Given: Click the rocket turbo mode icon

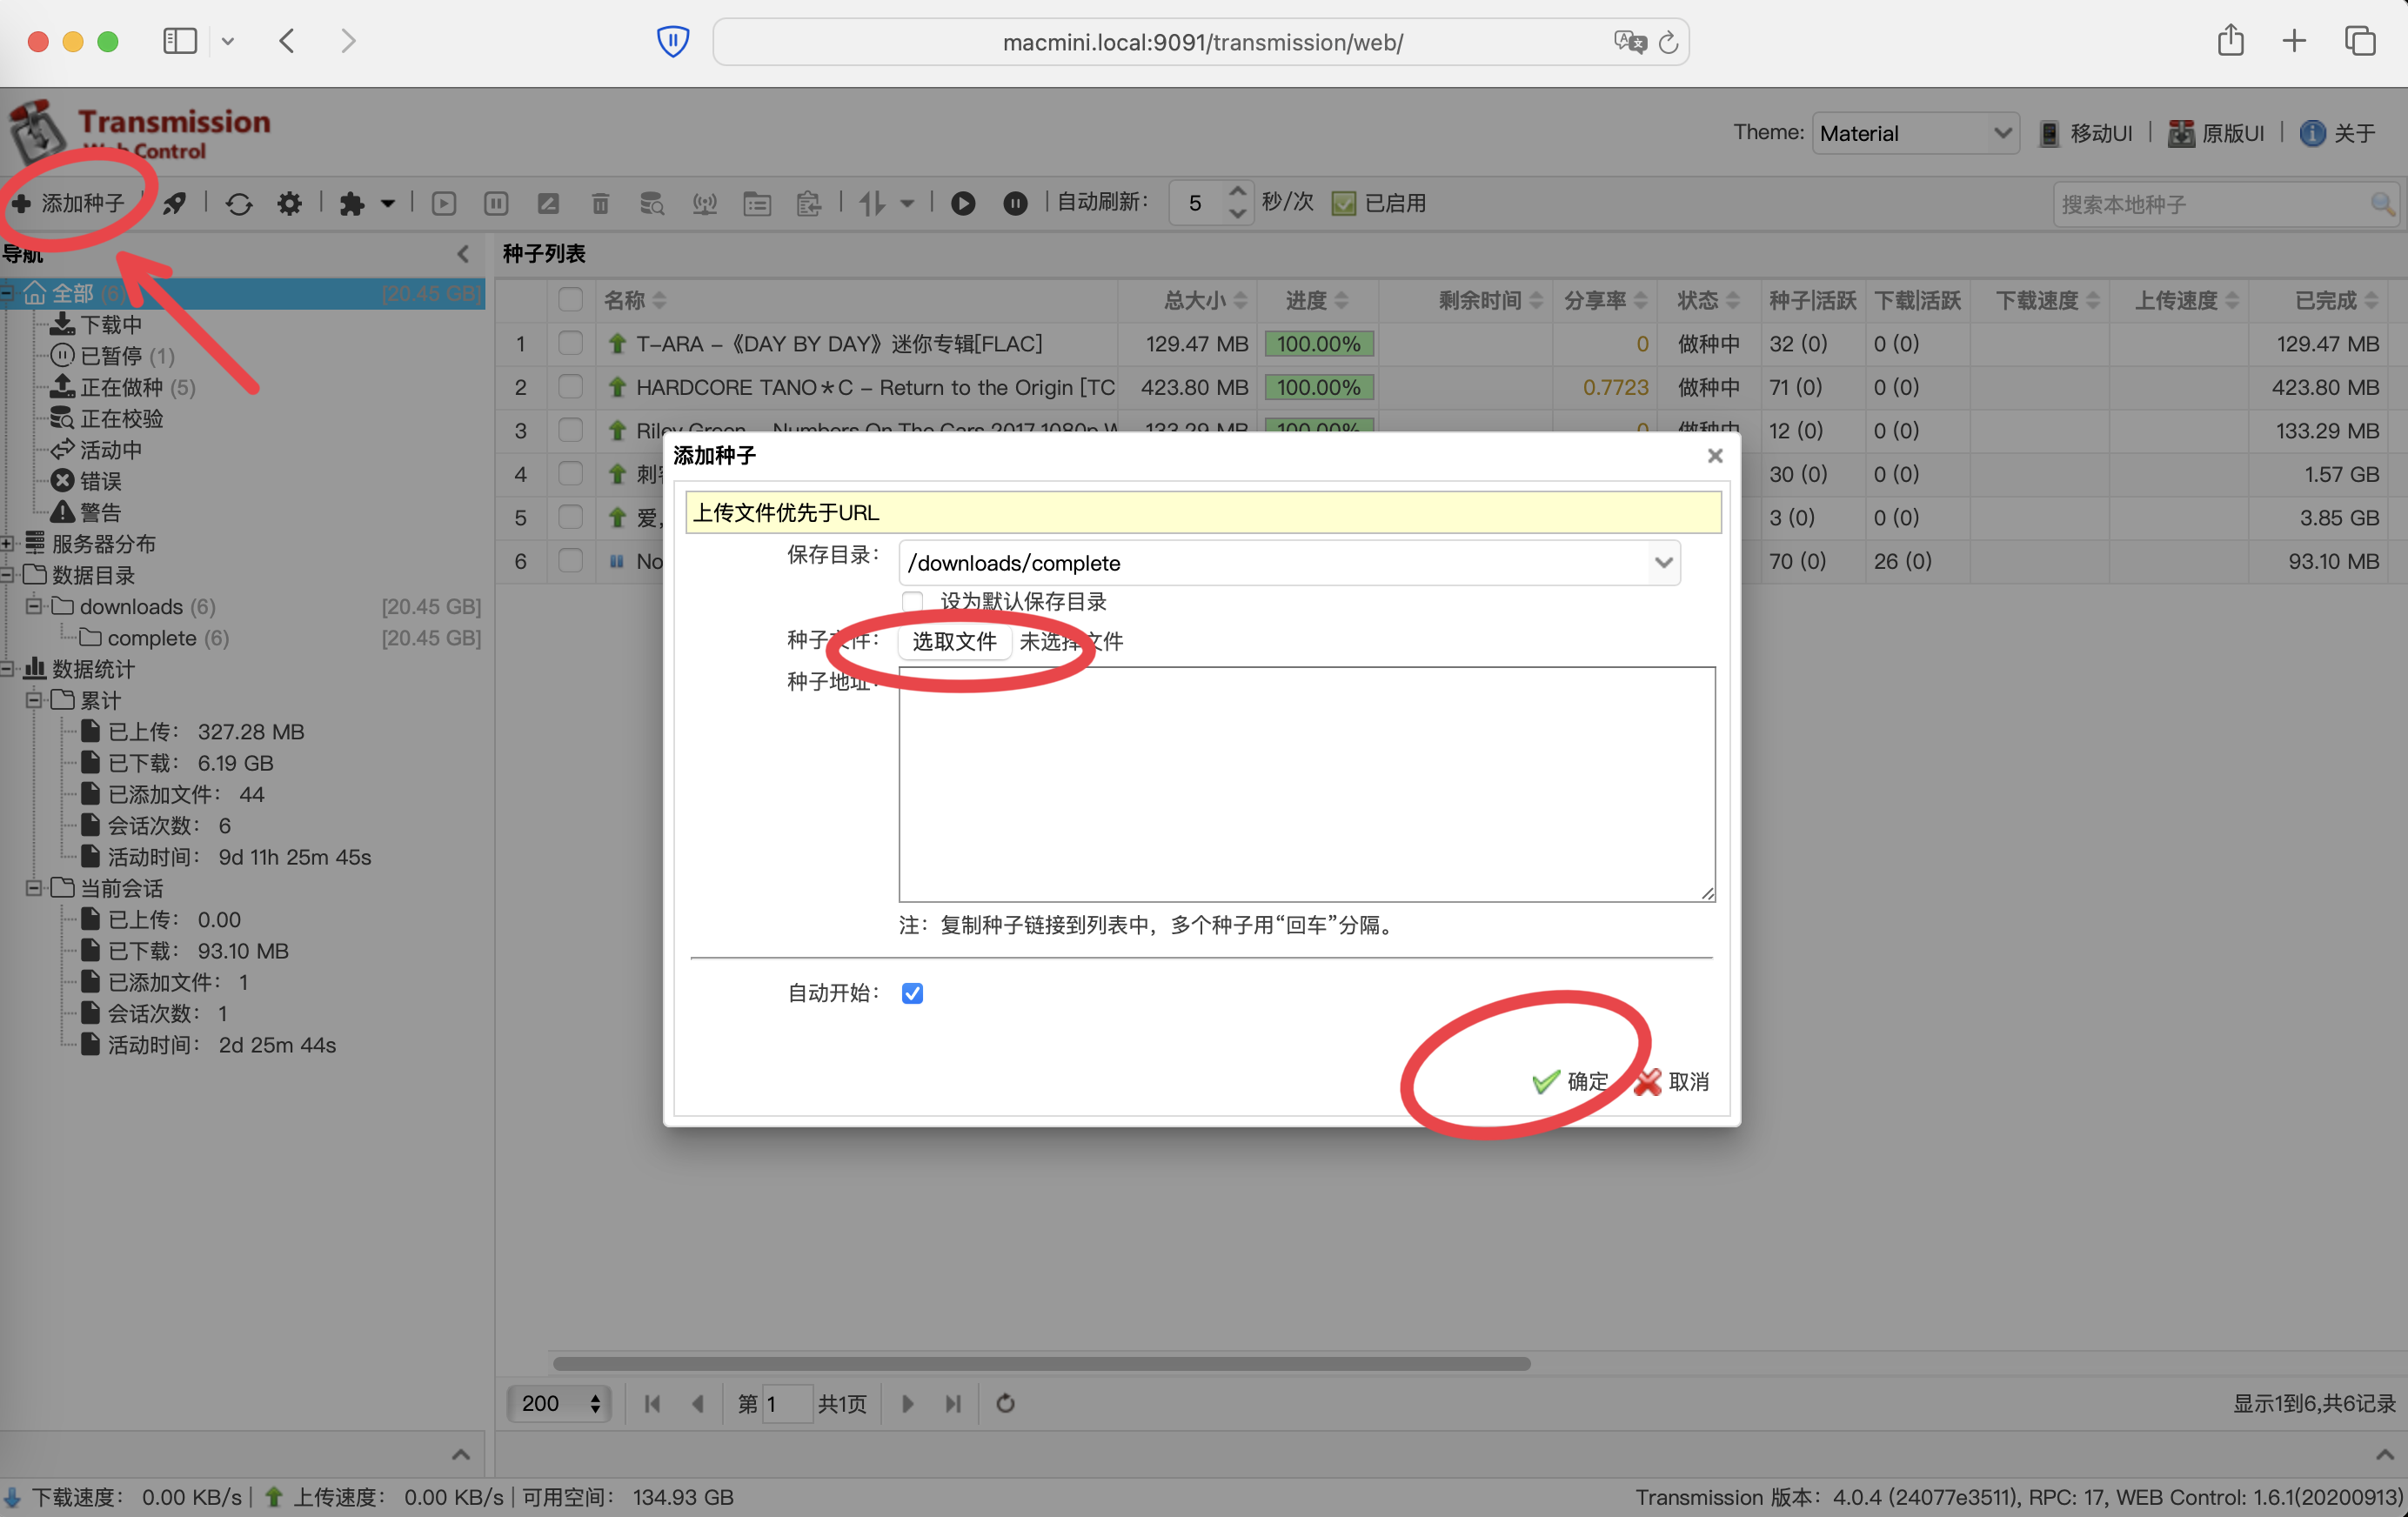Looking at the screenshot, I should tap(175, 204).
